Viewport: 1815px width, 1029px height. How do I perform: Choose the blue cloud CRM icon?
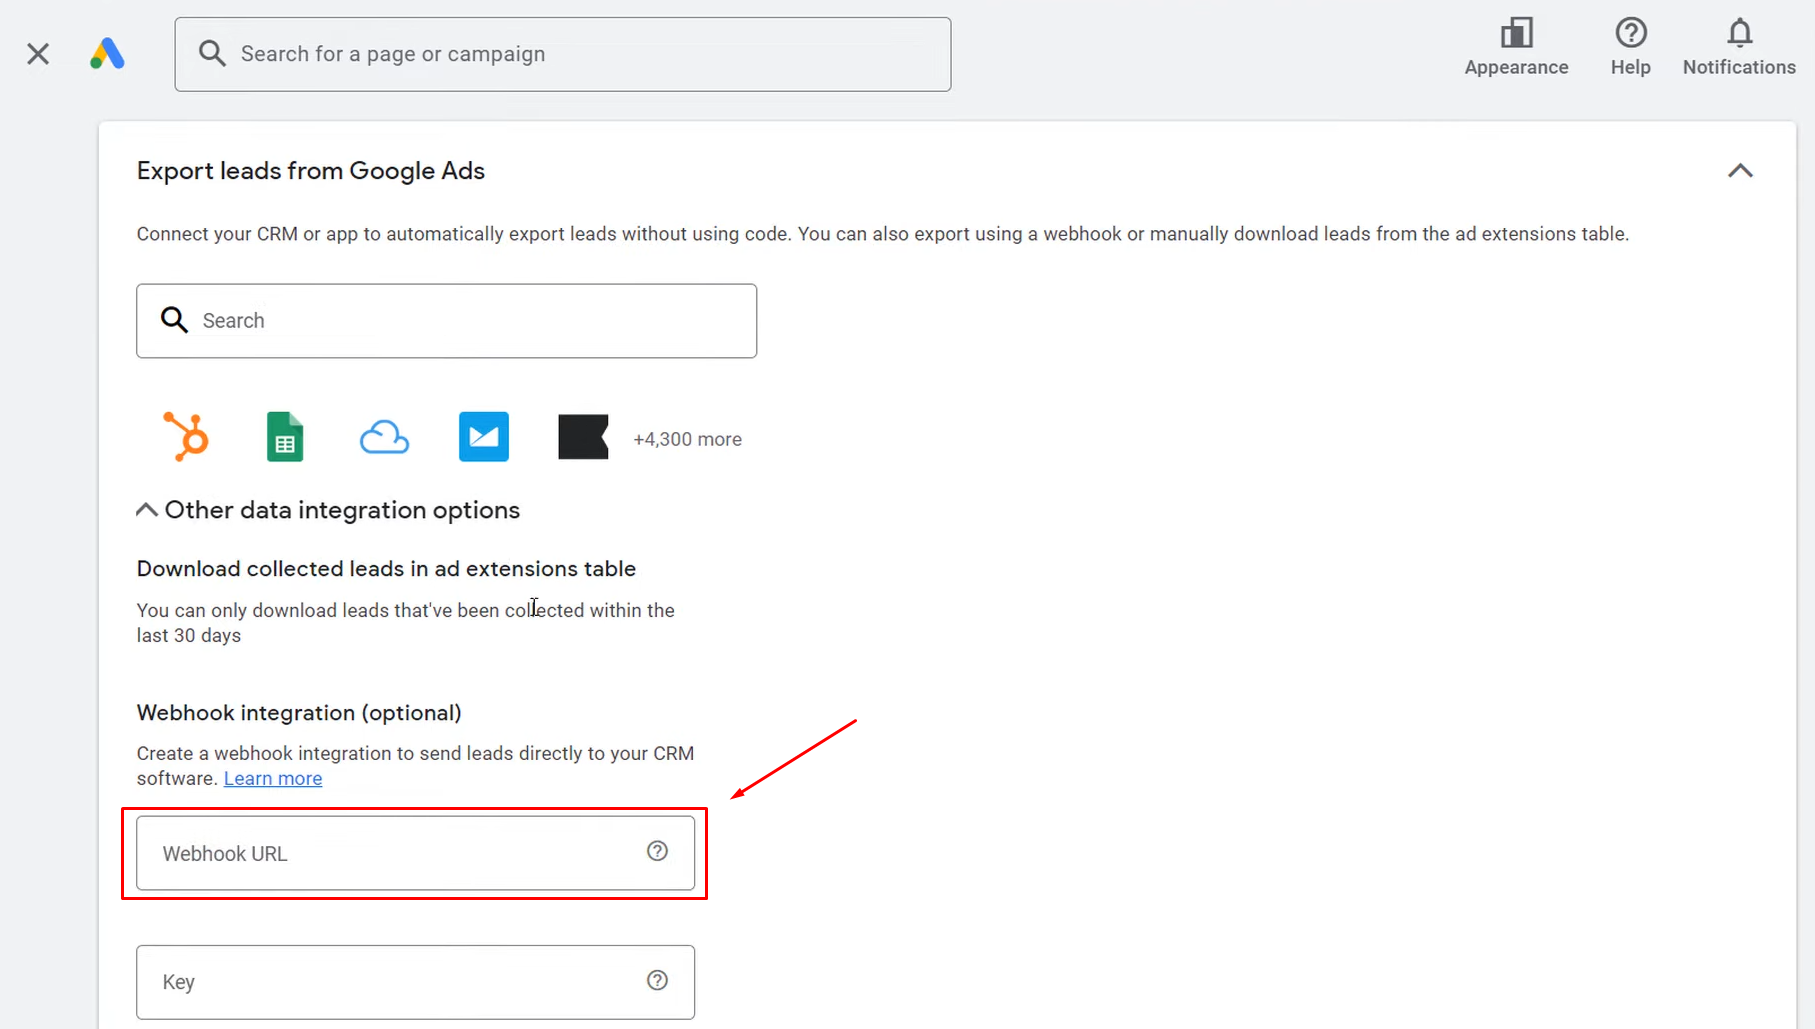[x=384, y=437]
